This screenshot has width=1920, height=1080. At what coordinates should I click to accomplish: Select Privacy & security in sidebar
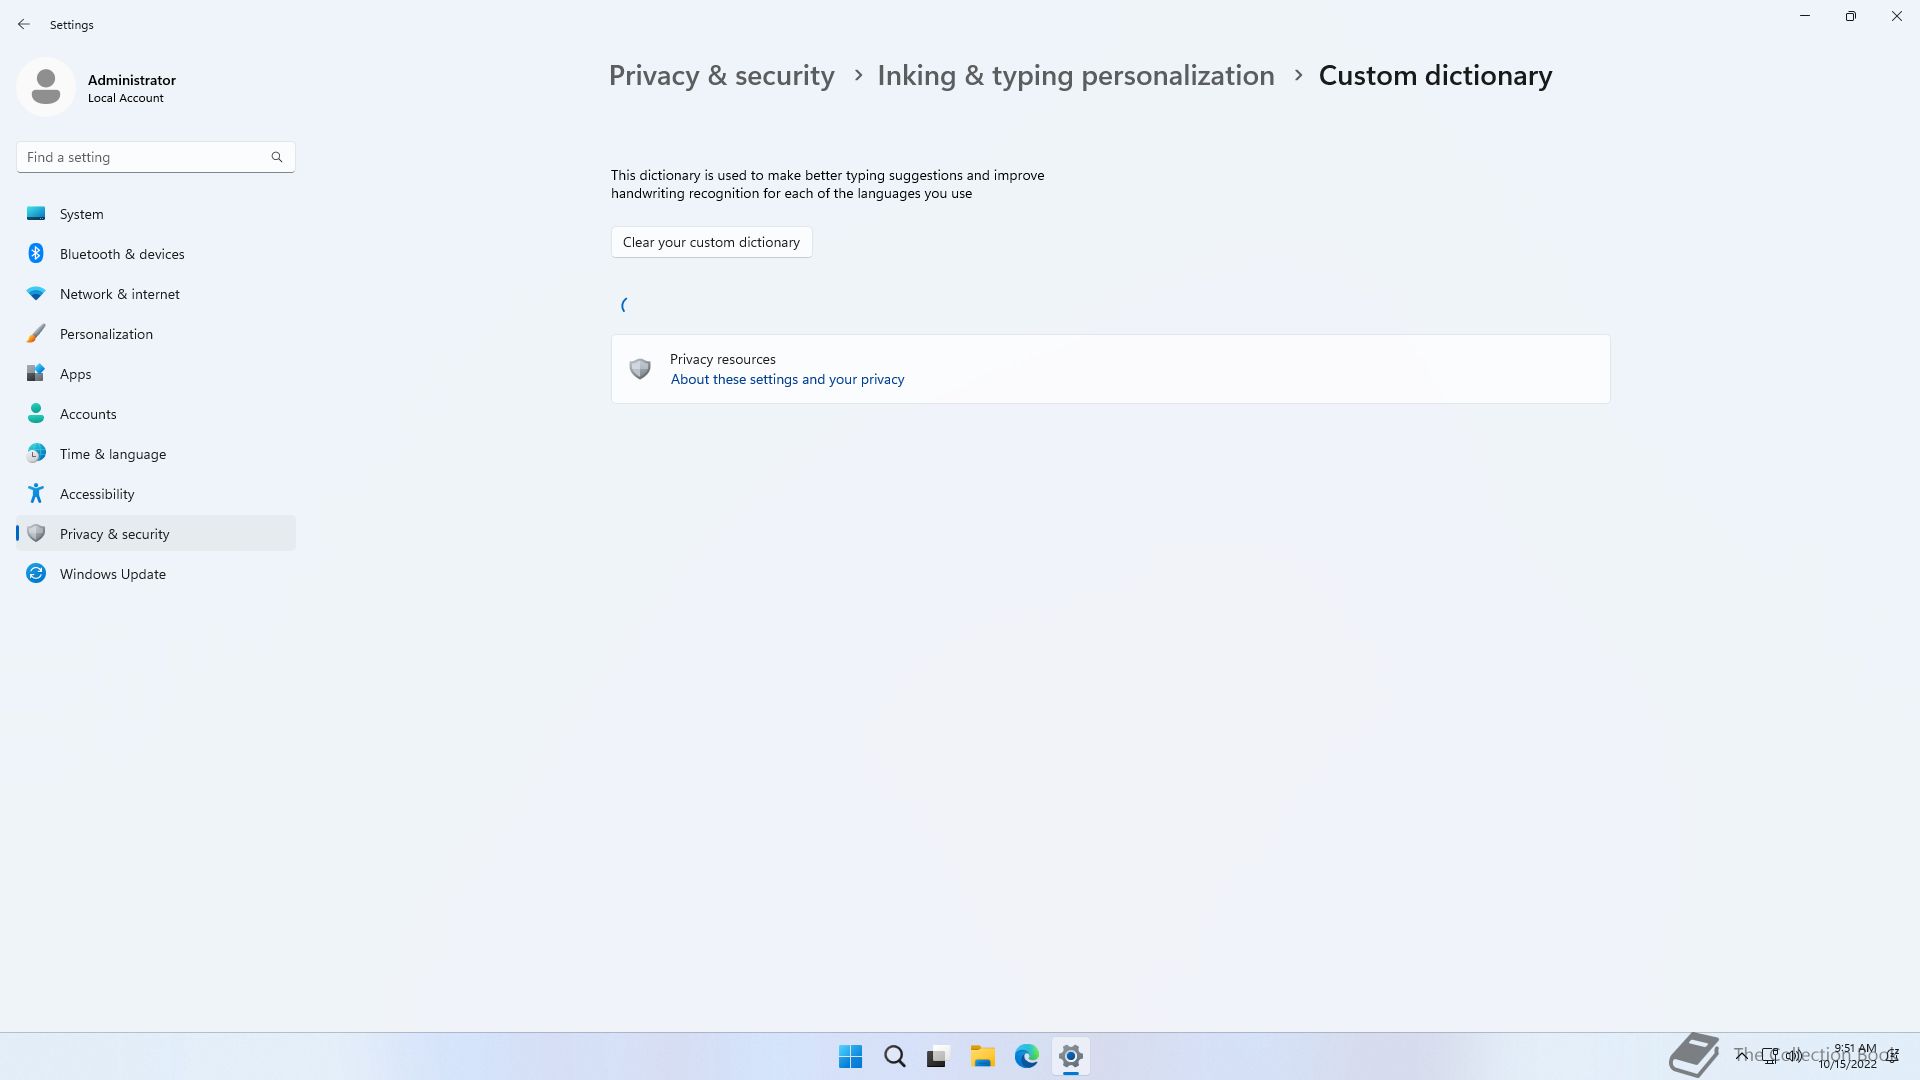coord(114,534)
